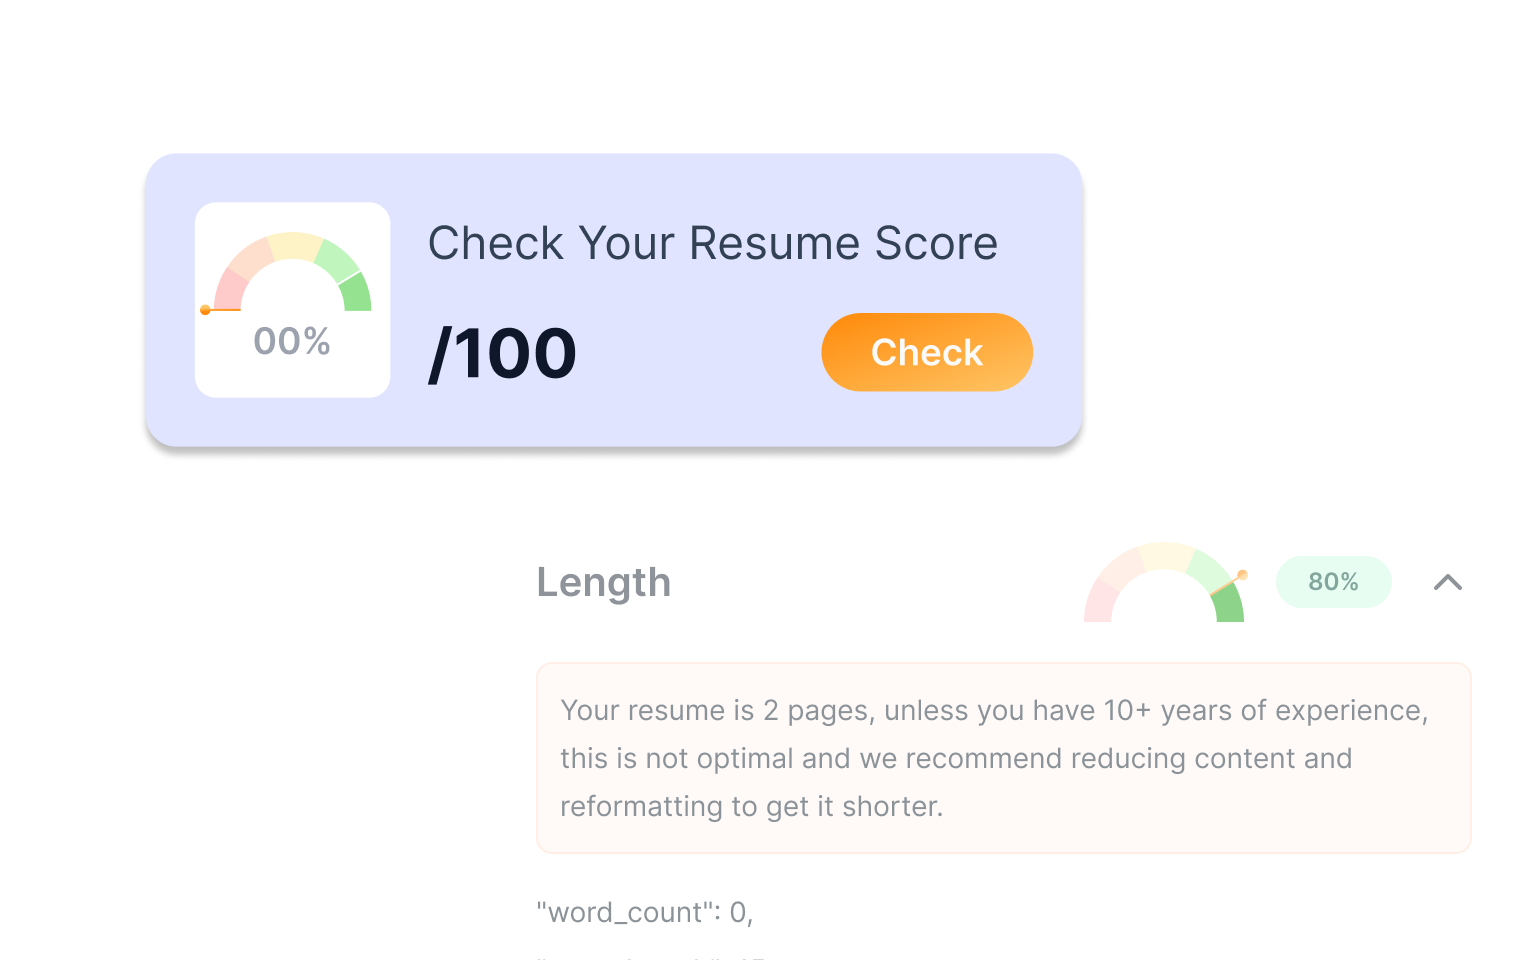Screen dimensions: 1520x960
Task: Click the "Check Your Resume Score" heading
Action: coord(713,243)
